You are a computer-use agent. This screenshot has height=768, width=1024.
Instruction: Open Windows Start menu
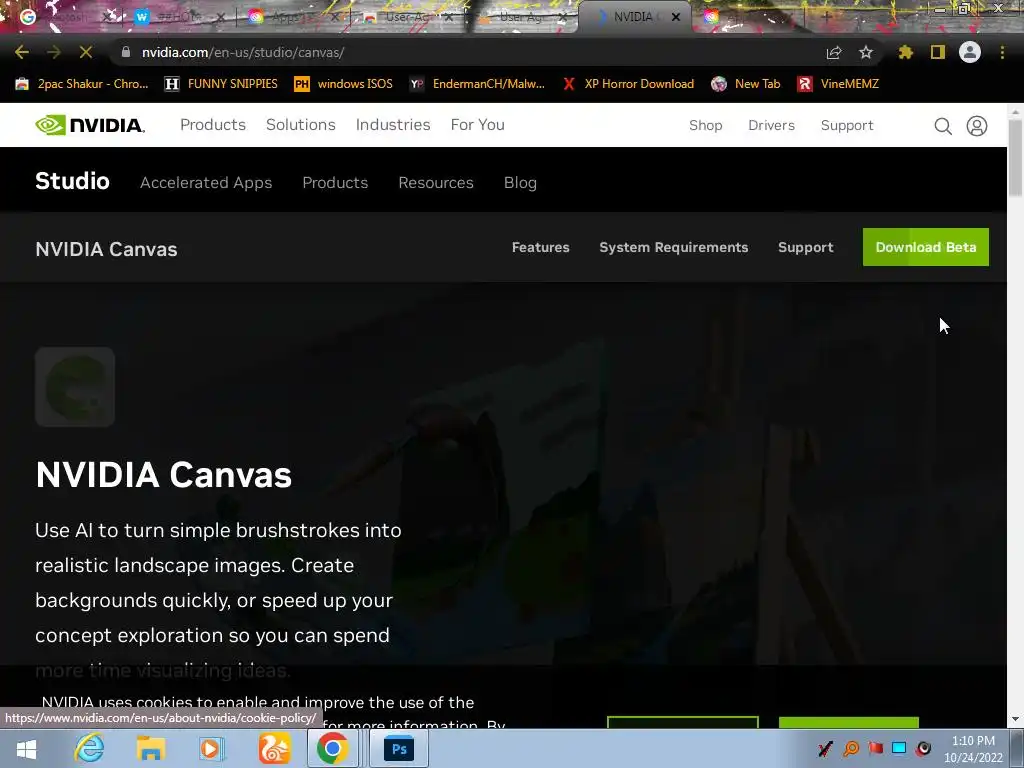26,748
